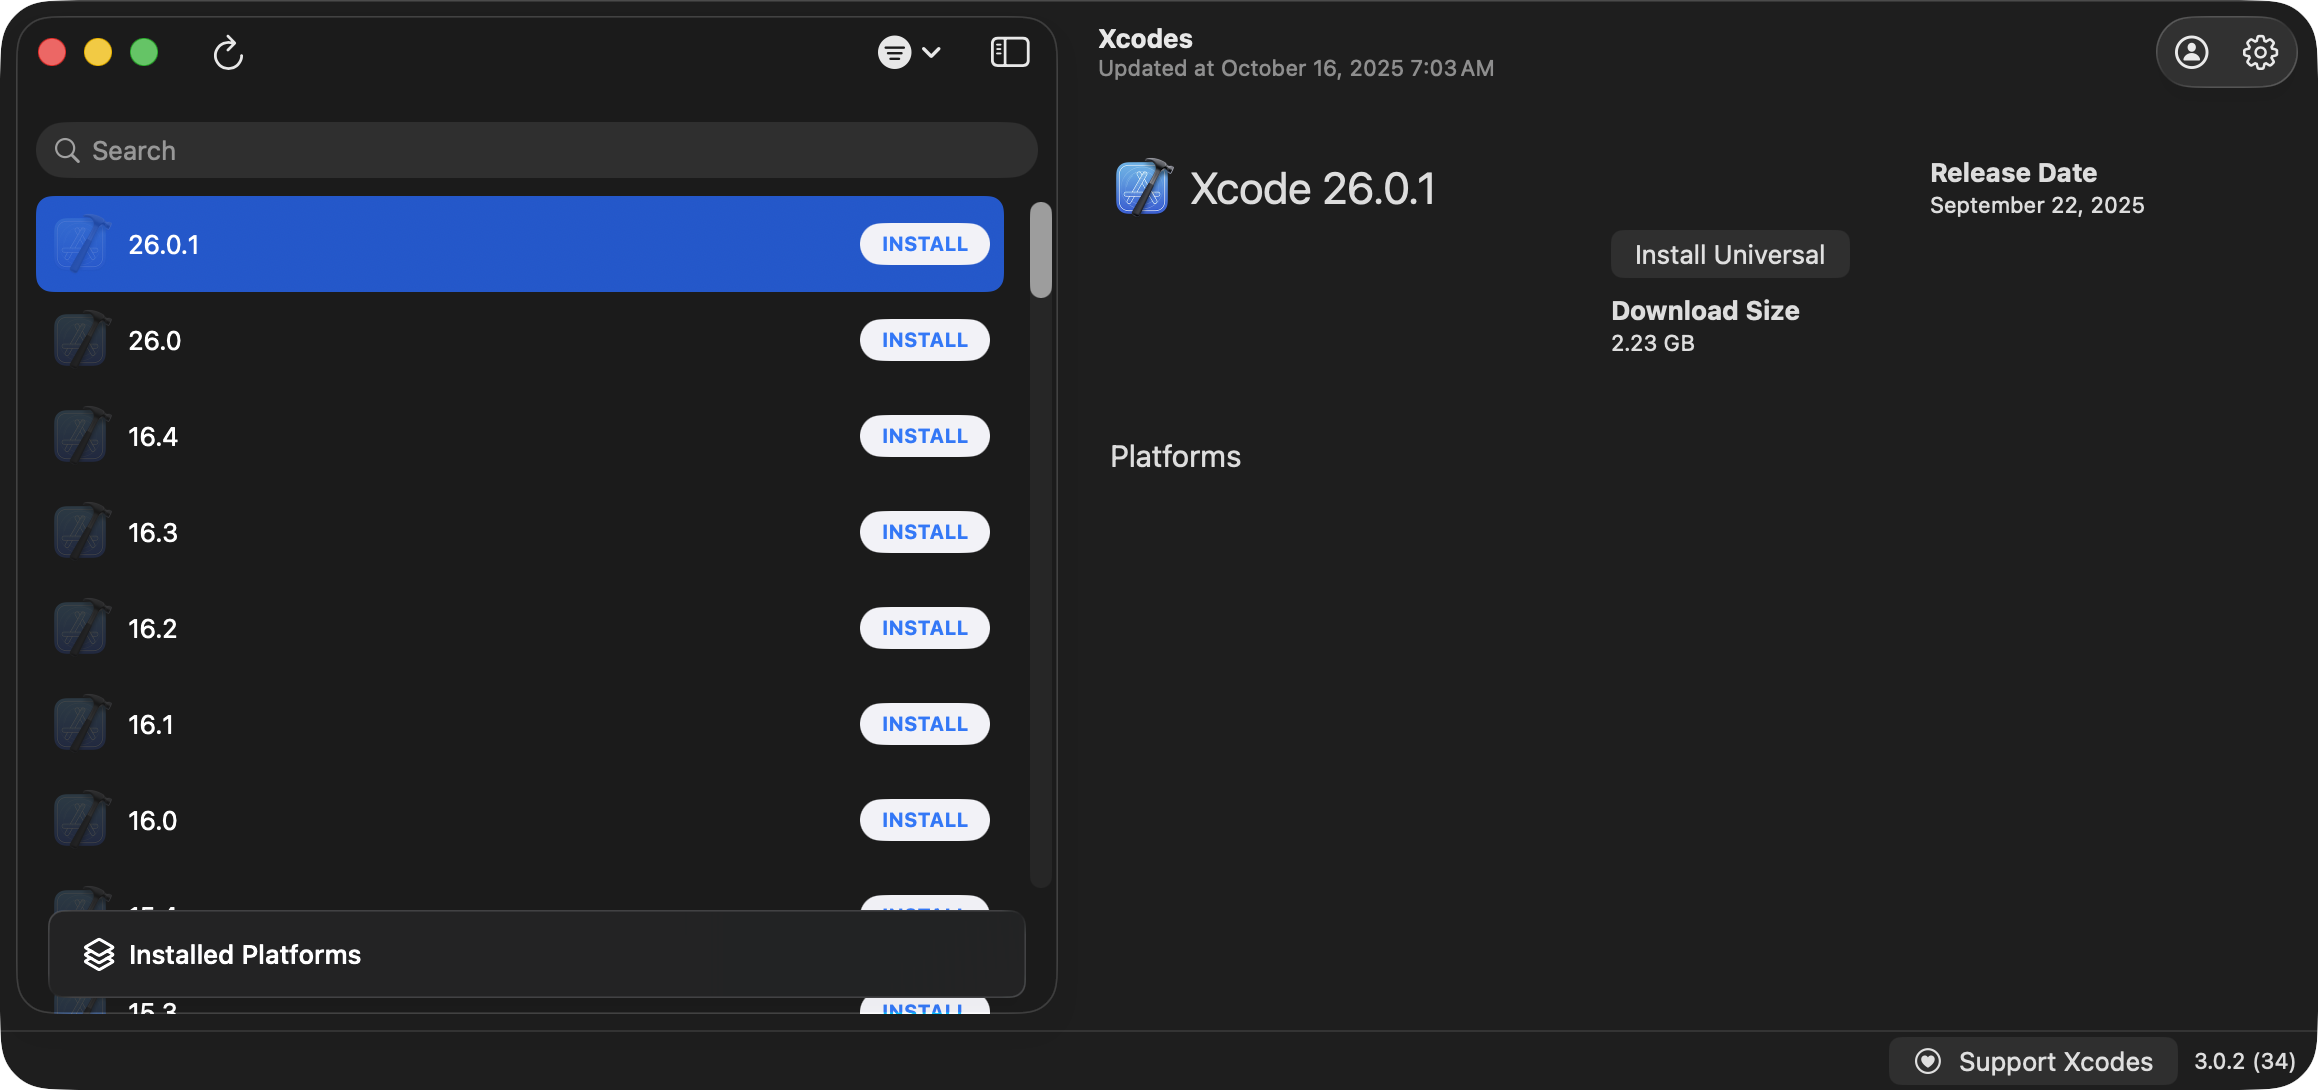Open the Installed Platforms panel

tap(536, 954)
